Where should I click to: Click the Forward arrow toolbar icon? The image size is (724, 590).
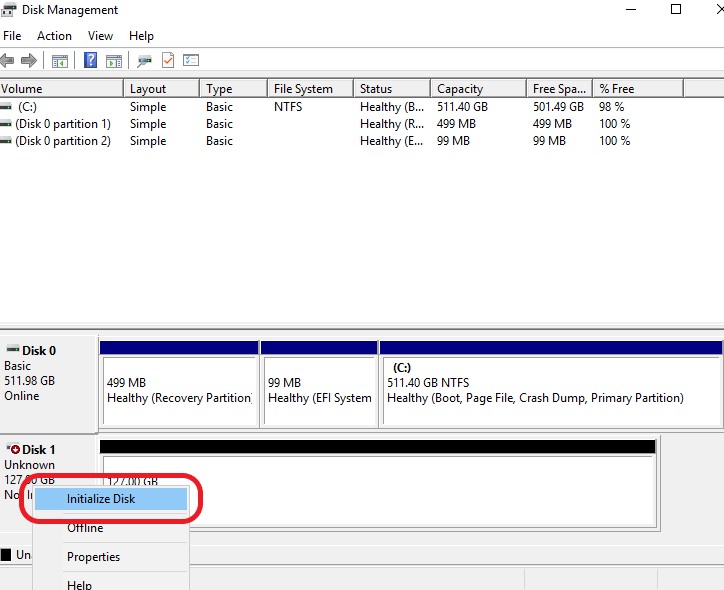pyautogui.click(x=29, y=61)
